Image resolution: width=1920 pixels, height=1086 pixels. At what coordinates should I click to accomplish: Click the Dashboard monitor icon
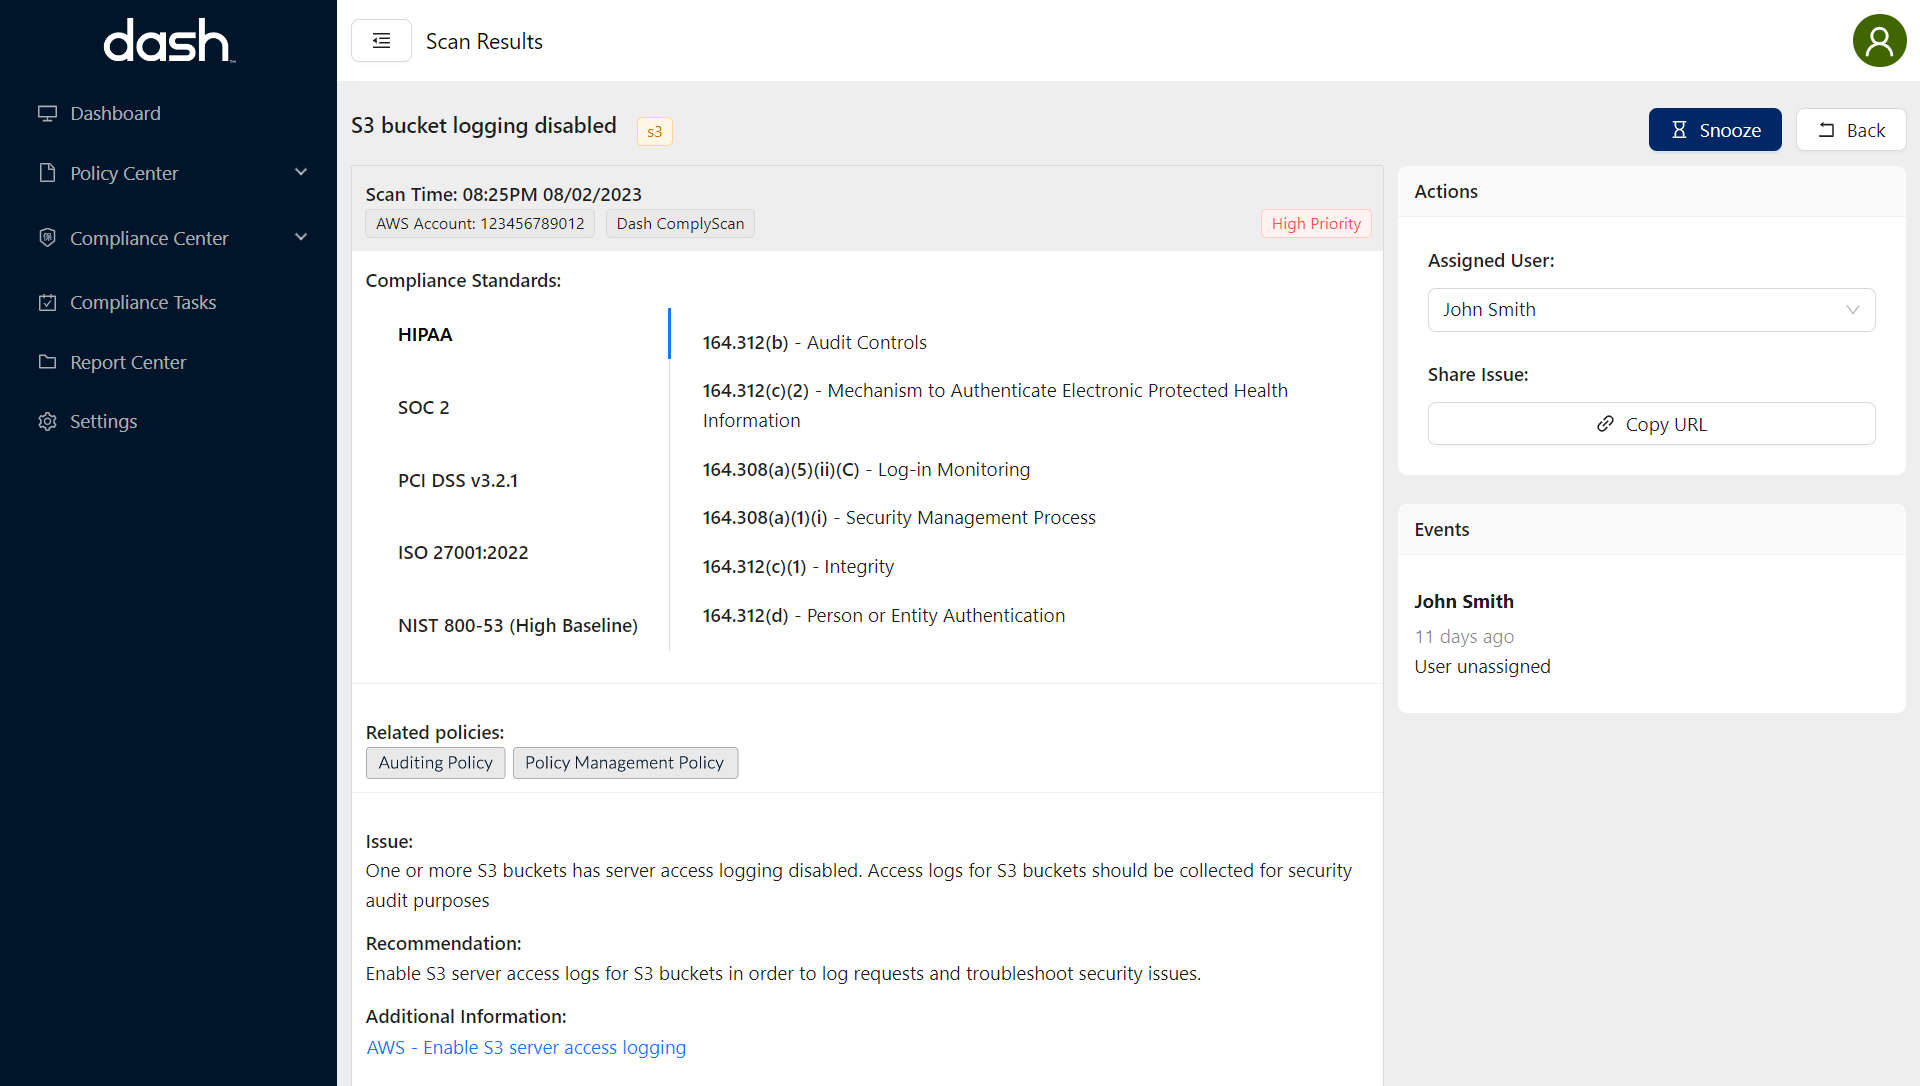point(47,113)
